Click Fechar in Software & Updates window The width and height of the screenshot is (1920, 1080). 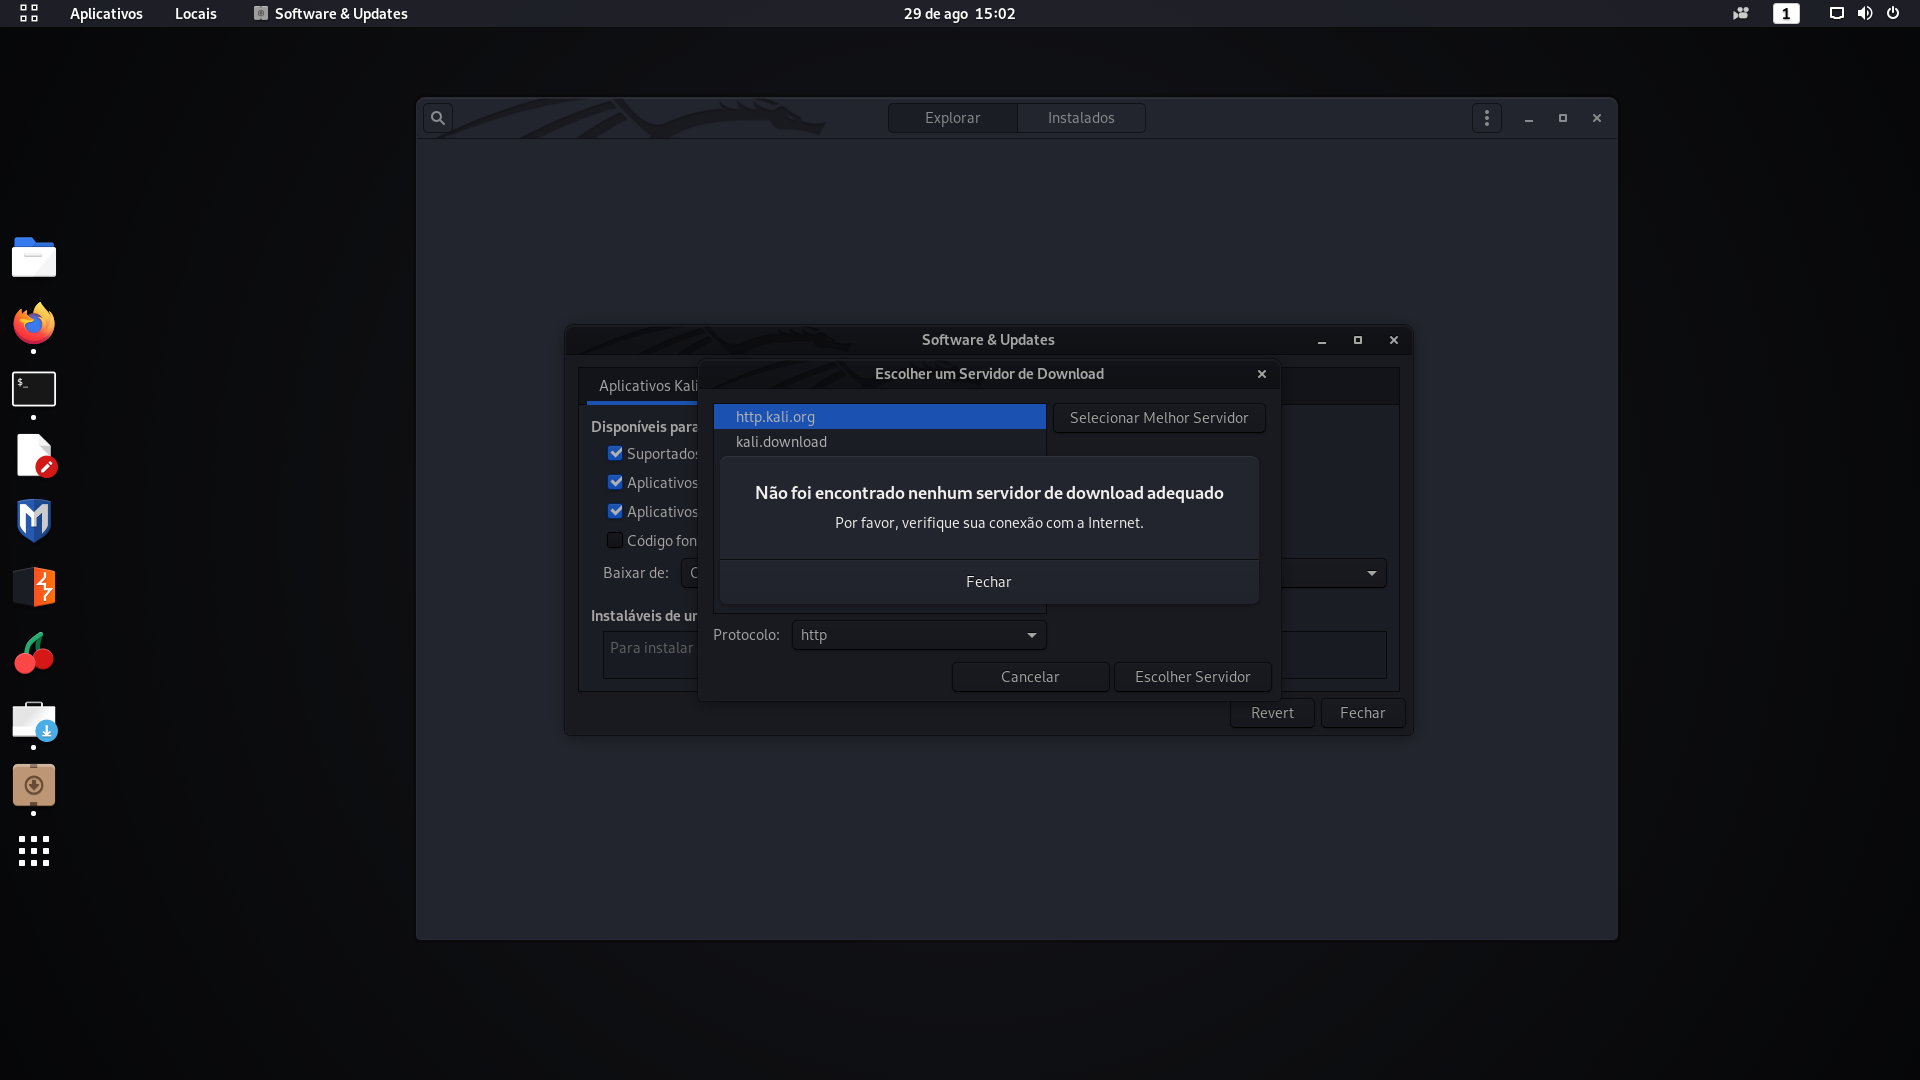point(1363,713)
